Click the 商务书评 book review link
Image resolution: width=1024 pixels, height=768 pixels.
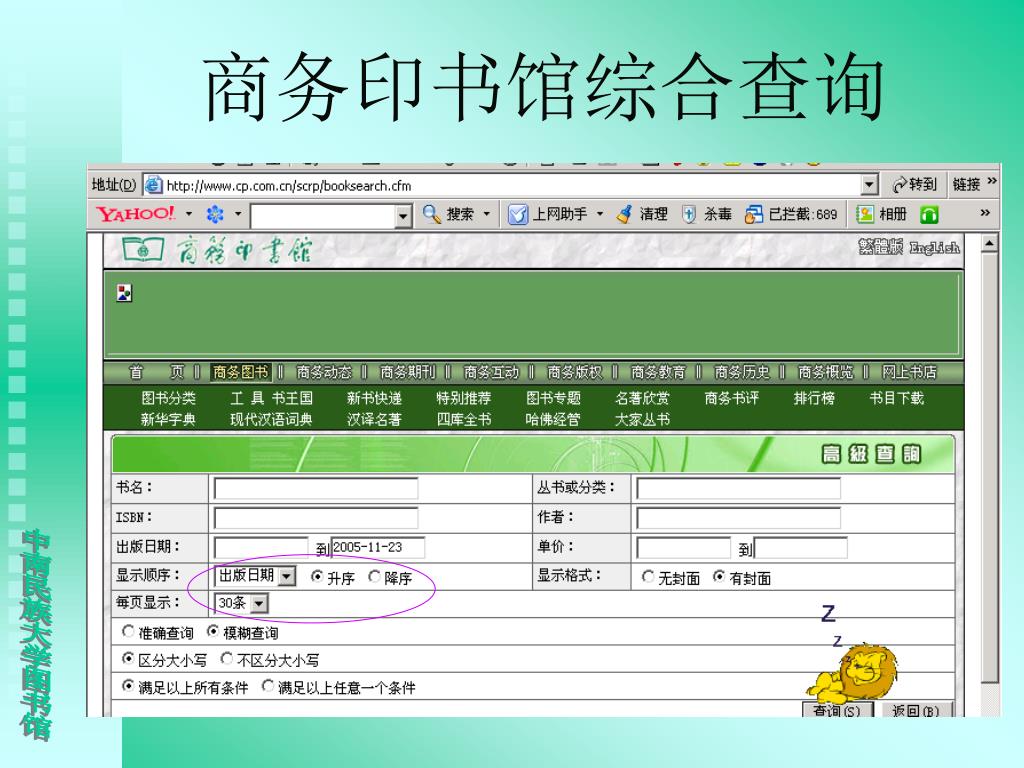(x=731, y=398)
